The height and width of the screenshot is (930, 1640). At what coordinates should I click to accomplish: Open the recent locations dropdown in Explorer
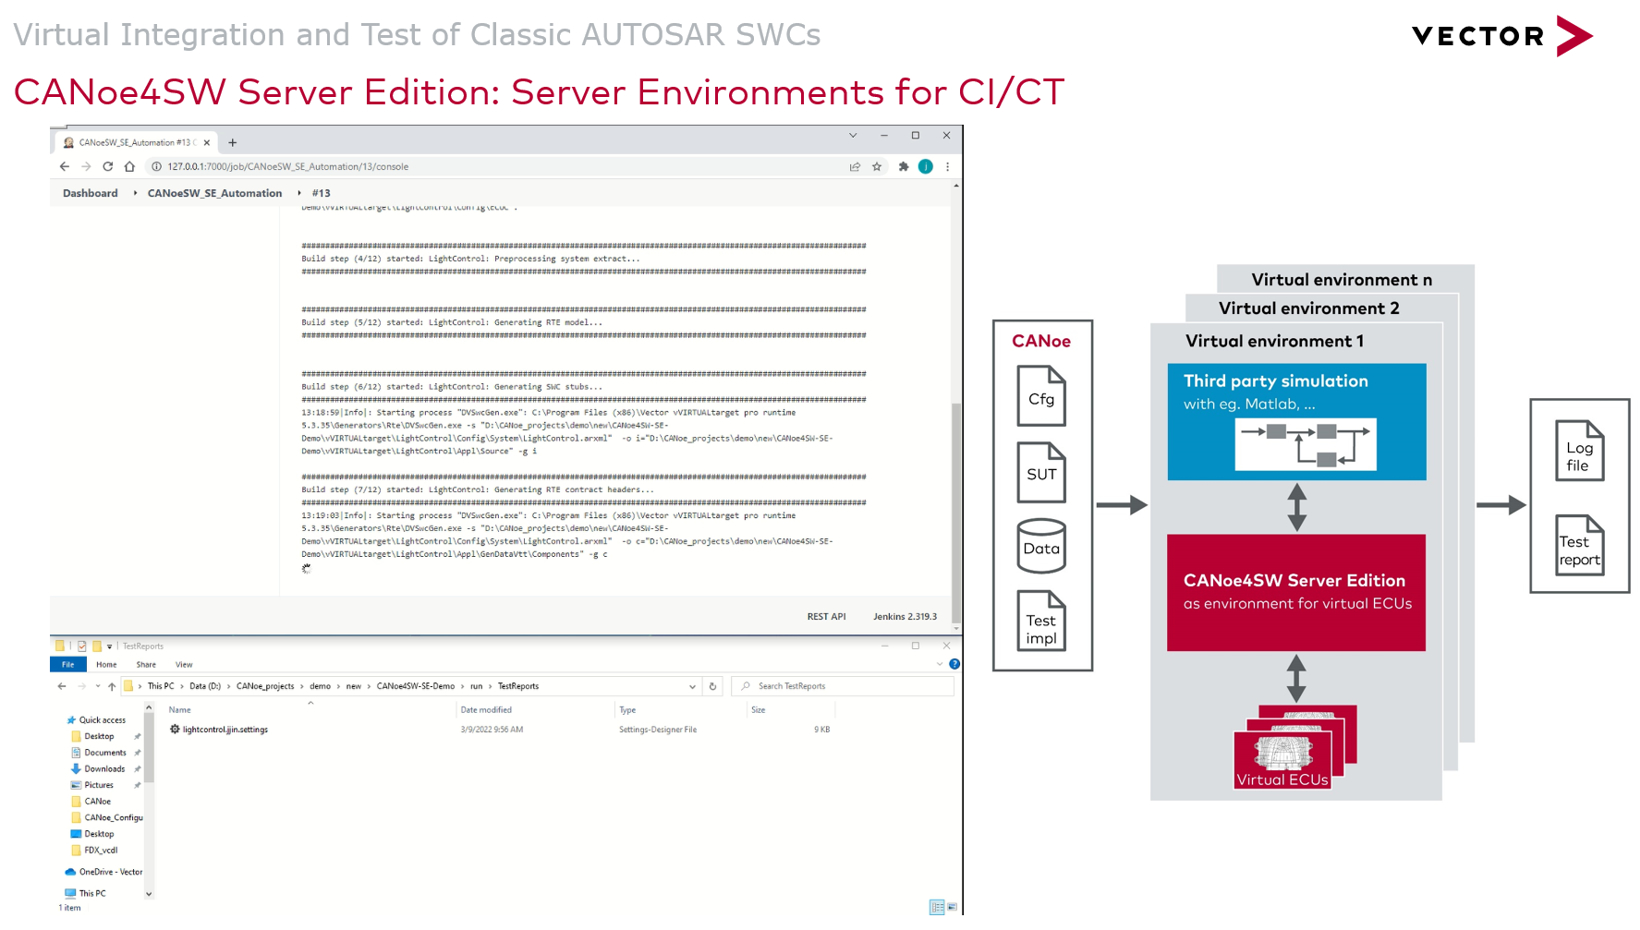pos(97,686)
